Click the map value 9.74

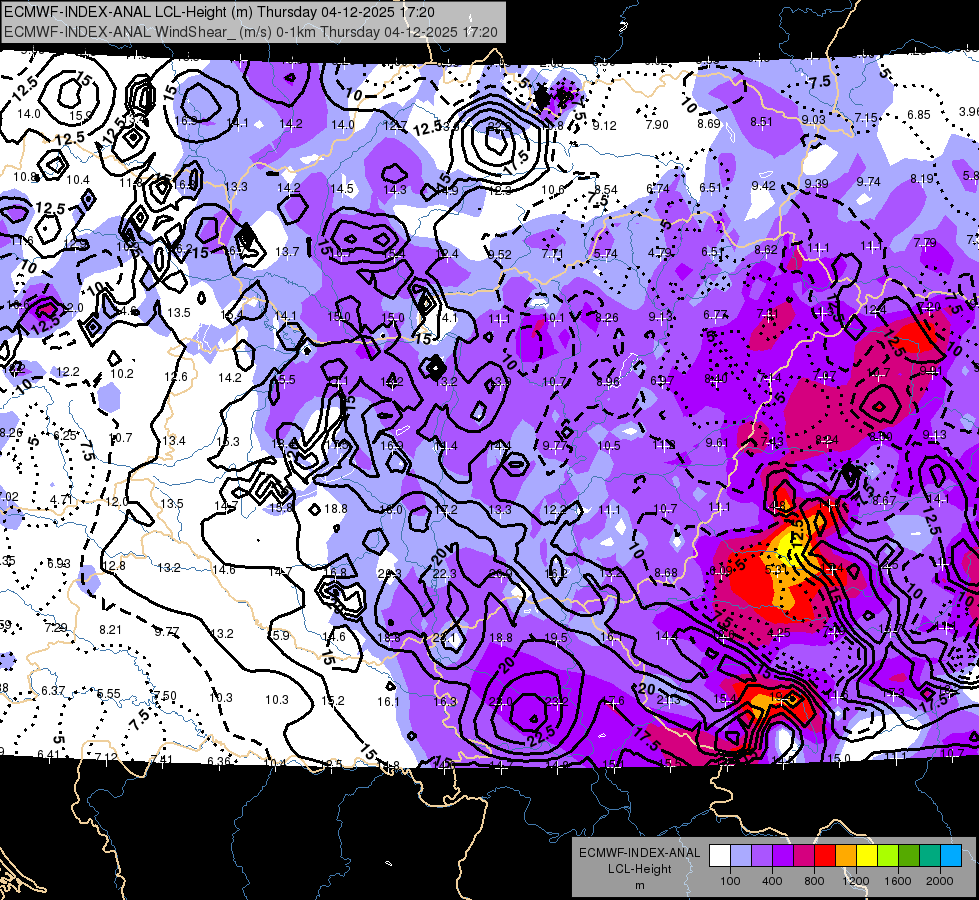(868, 181)
